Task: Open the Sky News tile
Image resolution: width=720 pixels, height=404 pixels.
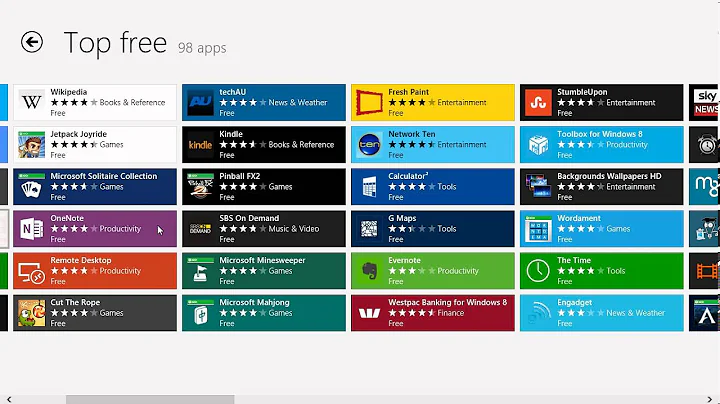Action: pos(704,102)
